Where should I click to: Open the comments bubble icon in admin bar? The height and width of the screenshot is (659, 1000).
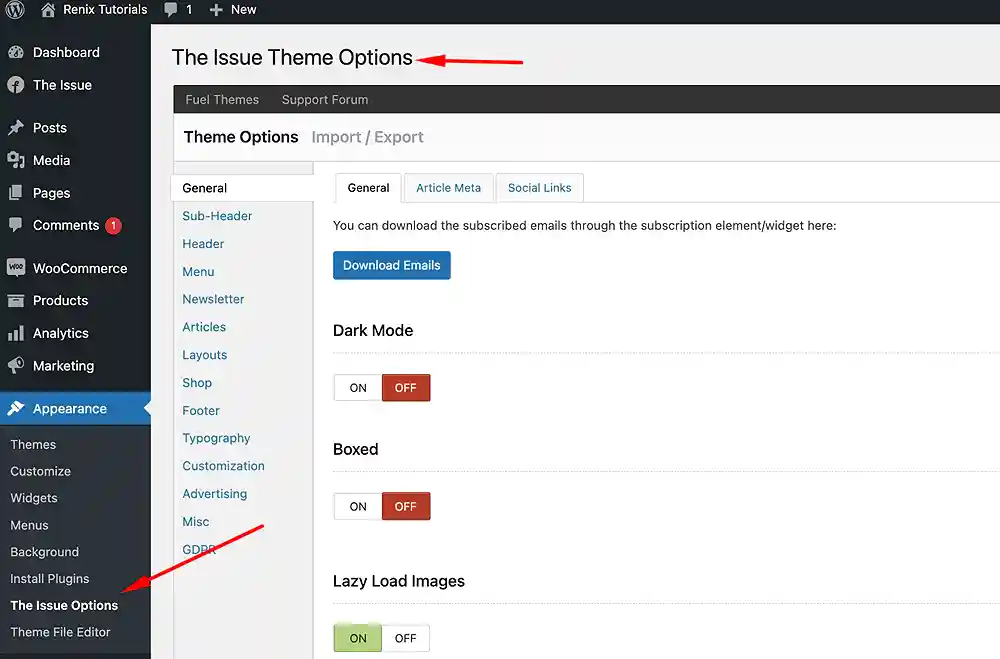(170, 10)
